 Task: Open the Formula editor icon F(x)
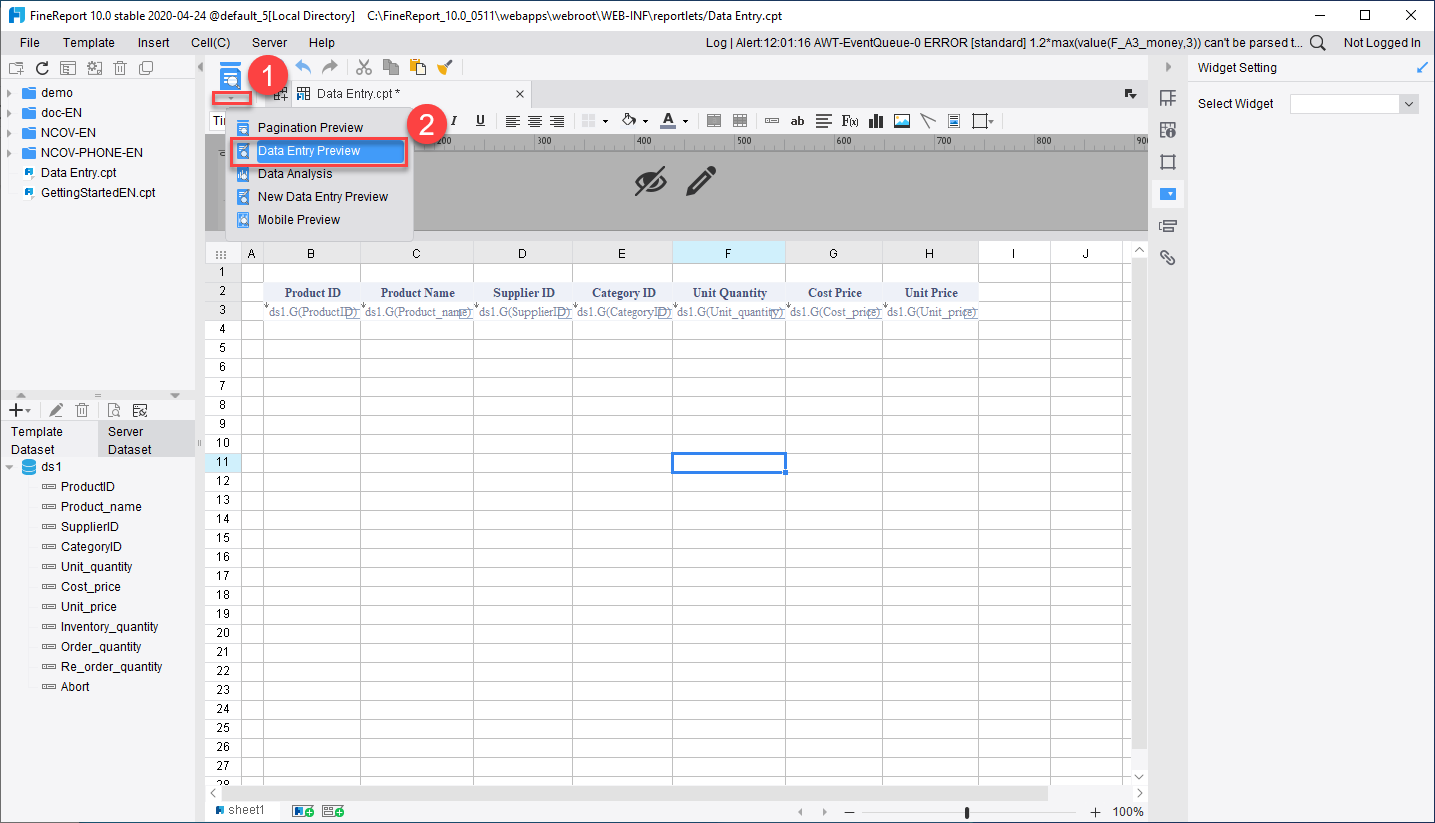(849, 120)
